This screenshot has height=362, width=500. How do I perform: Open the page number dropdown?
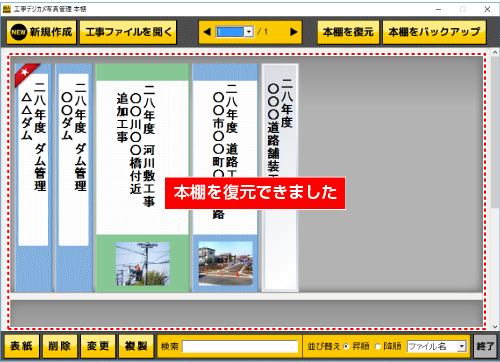pyautogui.click(x=249, y=32)
